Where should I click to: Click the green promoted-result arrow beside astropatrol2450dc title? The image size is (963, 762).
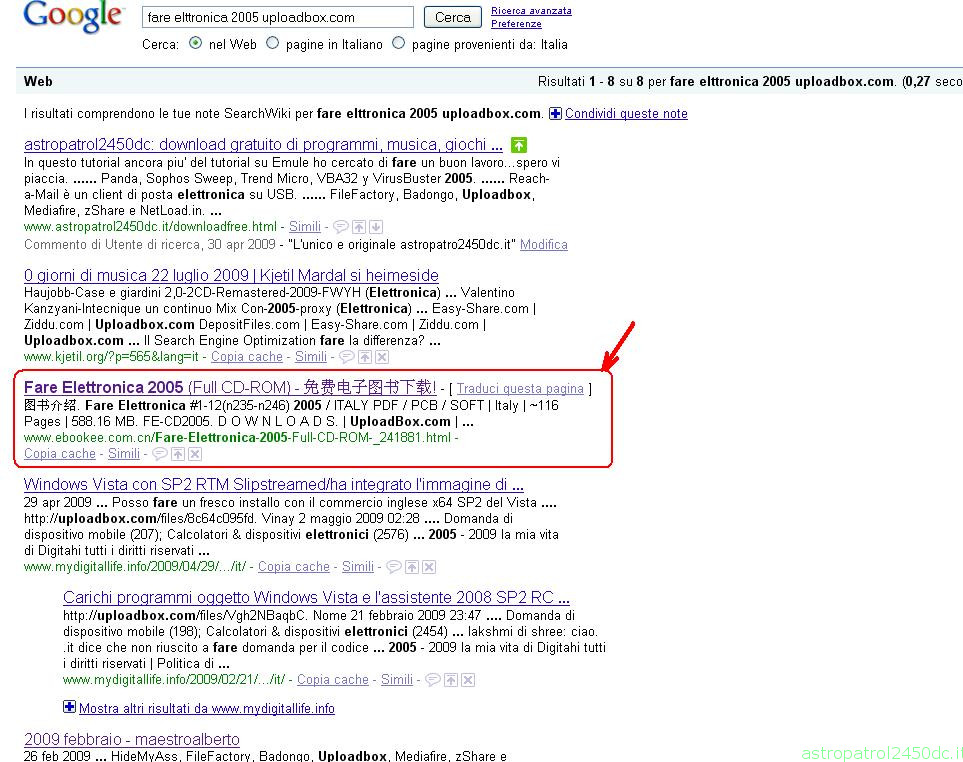(x=519, y=145)
